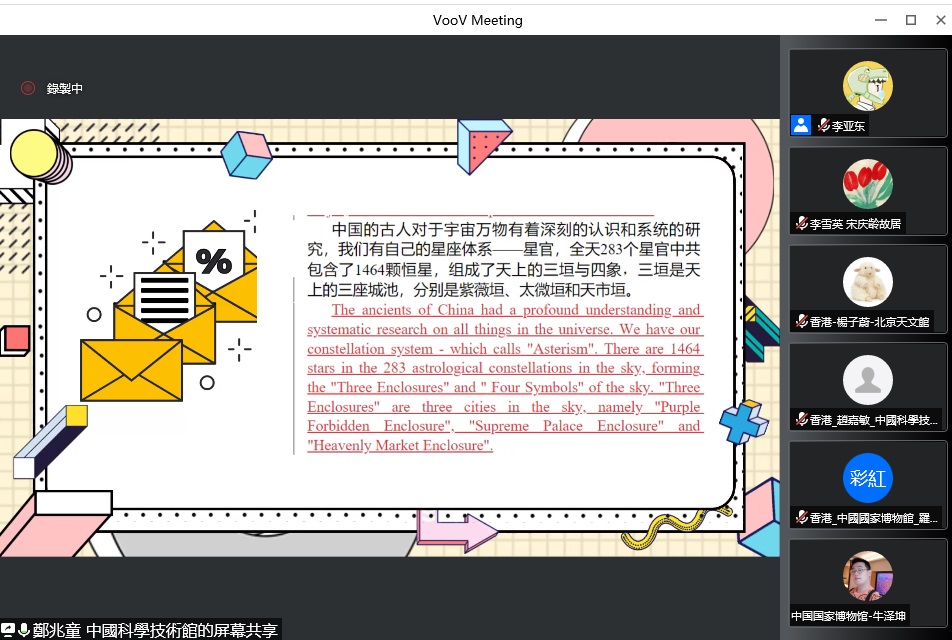Click muted mic icon for 香港_趙嘉敏 participant
952x640 pixels.
(x=801, y=419)
